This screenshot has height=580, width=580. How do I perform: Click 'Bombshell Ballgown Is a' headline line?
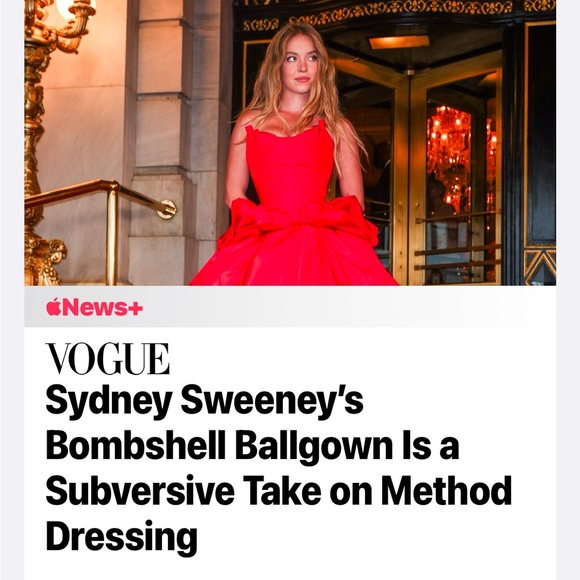[x=252, y=445]
